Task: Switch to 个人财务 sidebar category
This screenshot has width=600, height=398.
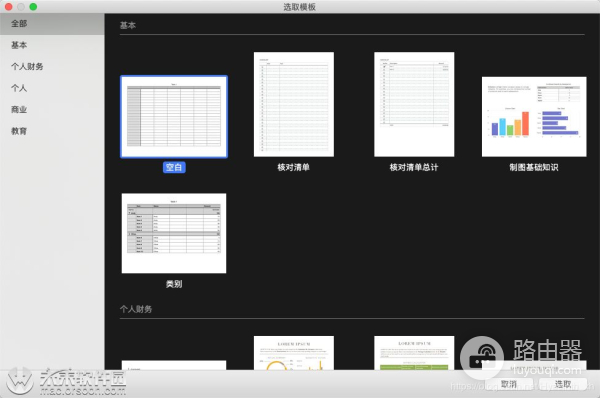Action: (52, 67)
